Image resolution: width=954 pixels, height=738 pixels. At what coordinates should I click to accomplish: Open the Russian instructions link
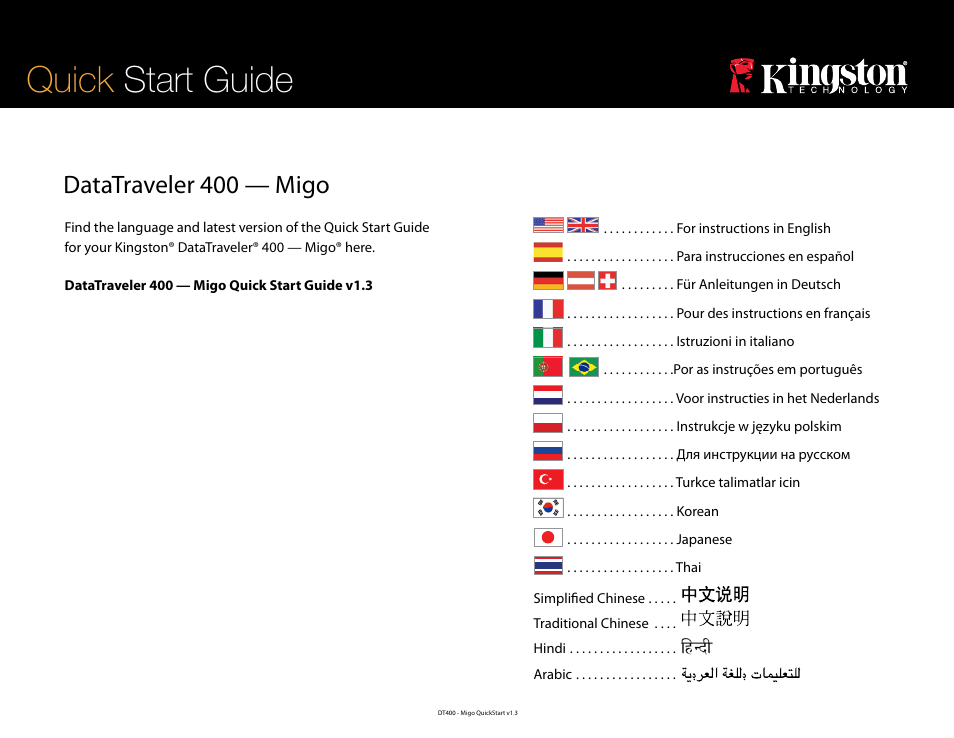[763, 454]
